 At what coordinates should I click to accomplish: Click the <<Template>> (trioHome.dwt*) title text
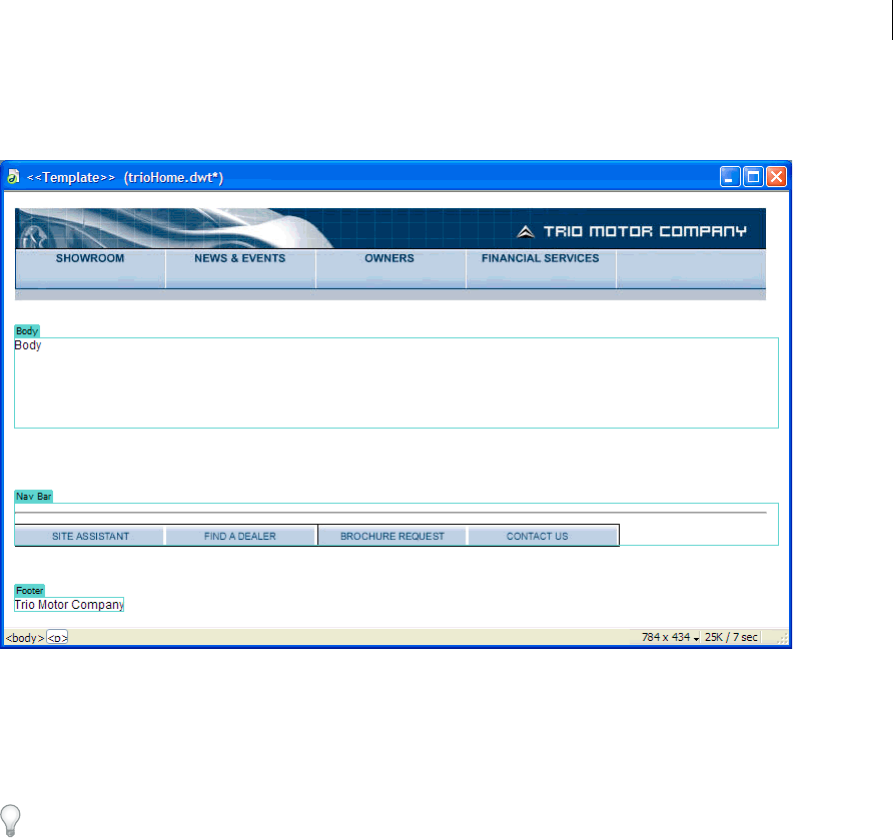click(x=125, y=177)
